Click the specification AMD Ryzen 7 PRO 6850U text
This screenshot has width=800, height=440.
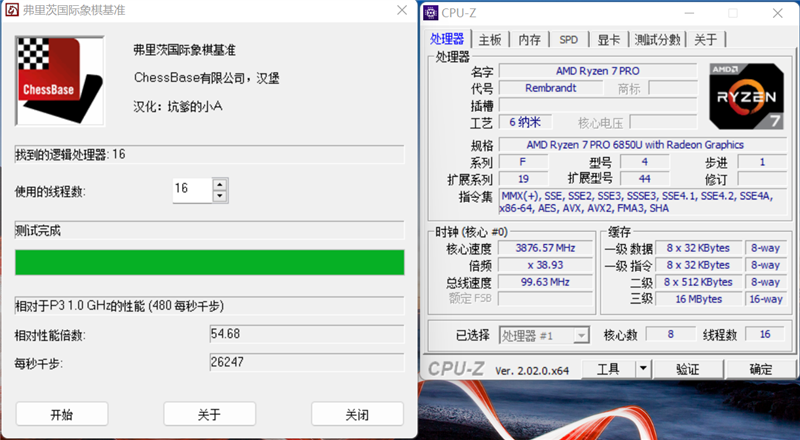click(x=635, y=144)
